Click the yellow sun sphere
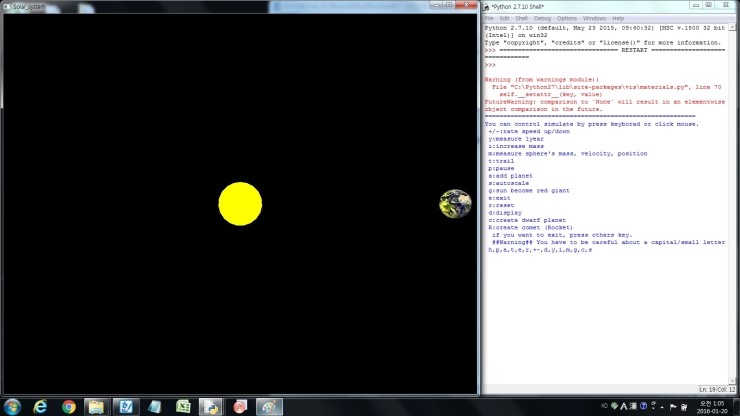Image resolution: width=740 pixels, height=416 pixels. (x=240, y=204)
